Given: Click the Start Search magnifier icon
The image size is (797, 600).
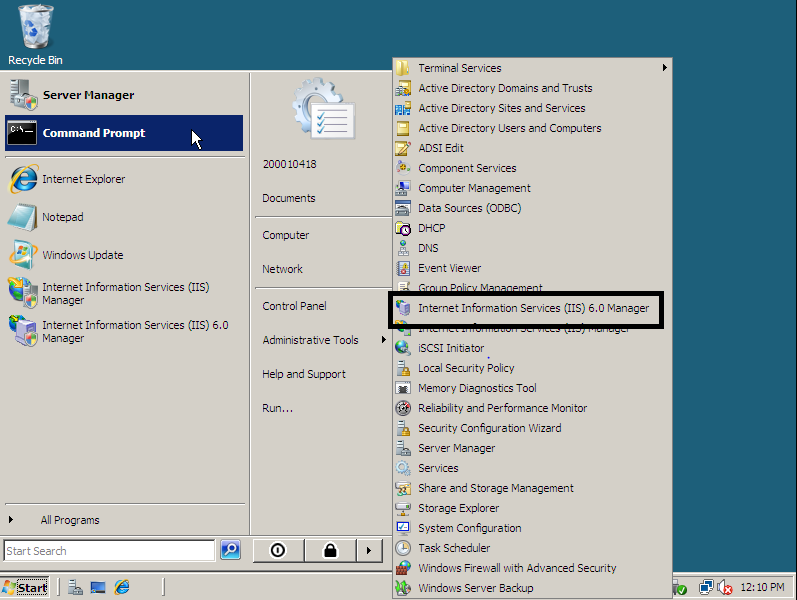Looking at the screenshot, I should click(x=231, y=550).
